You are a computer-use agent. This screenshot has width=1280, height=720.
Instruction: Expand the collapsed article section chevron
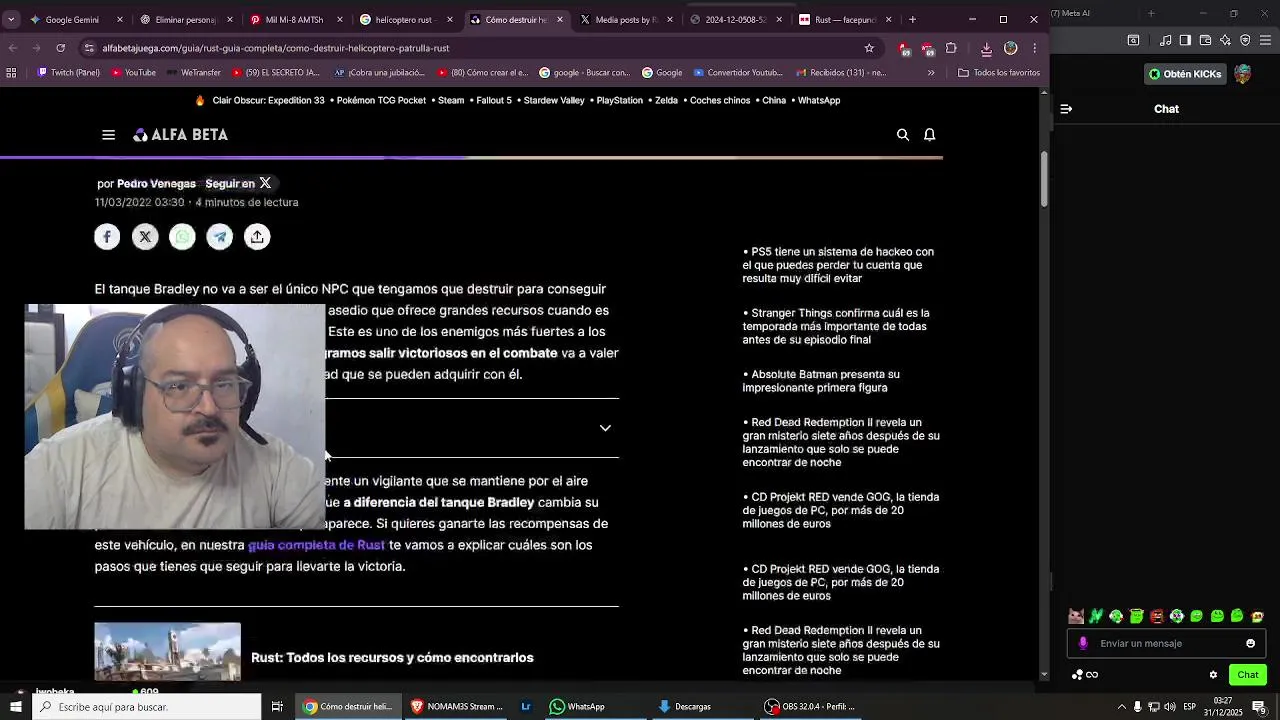coord(605,428)
